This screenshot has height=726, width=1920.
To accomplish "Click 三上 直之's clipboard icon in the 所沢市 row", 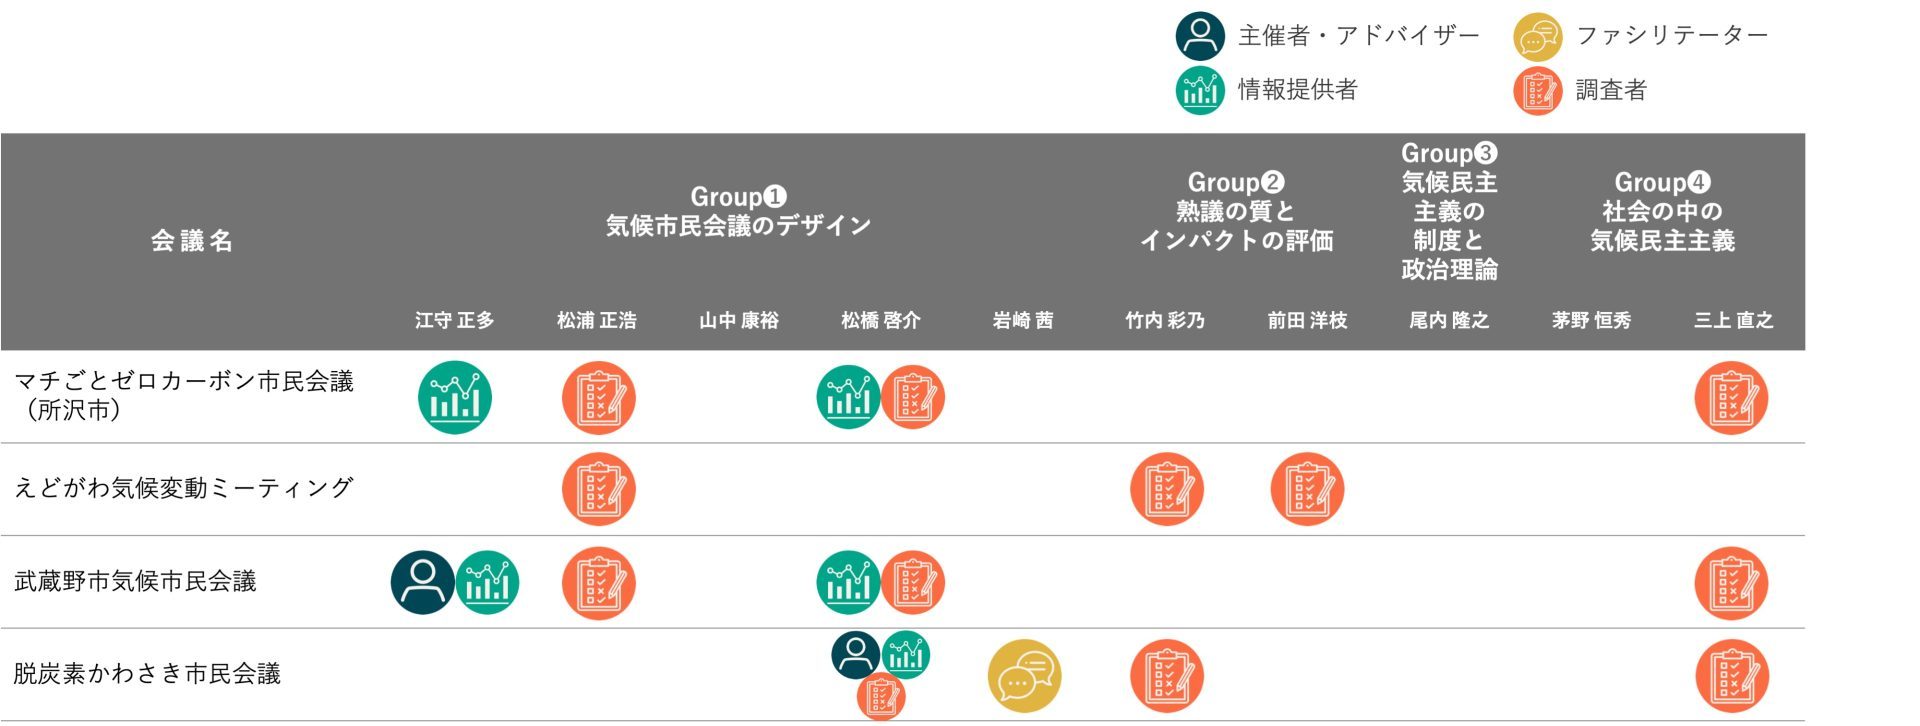I will tap(1731, 398).
